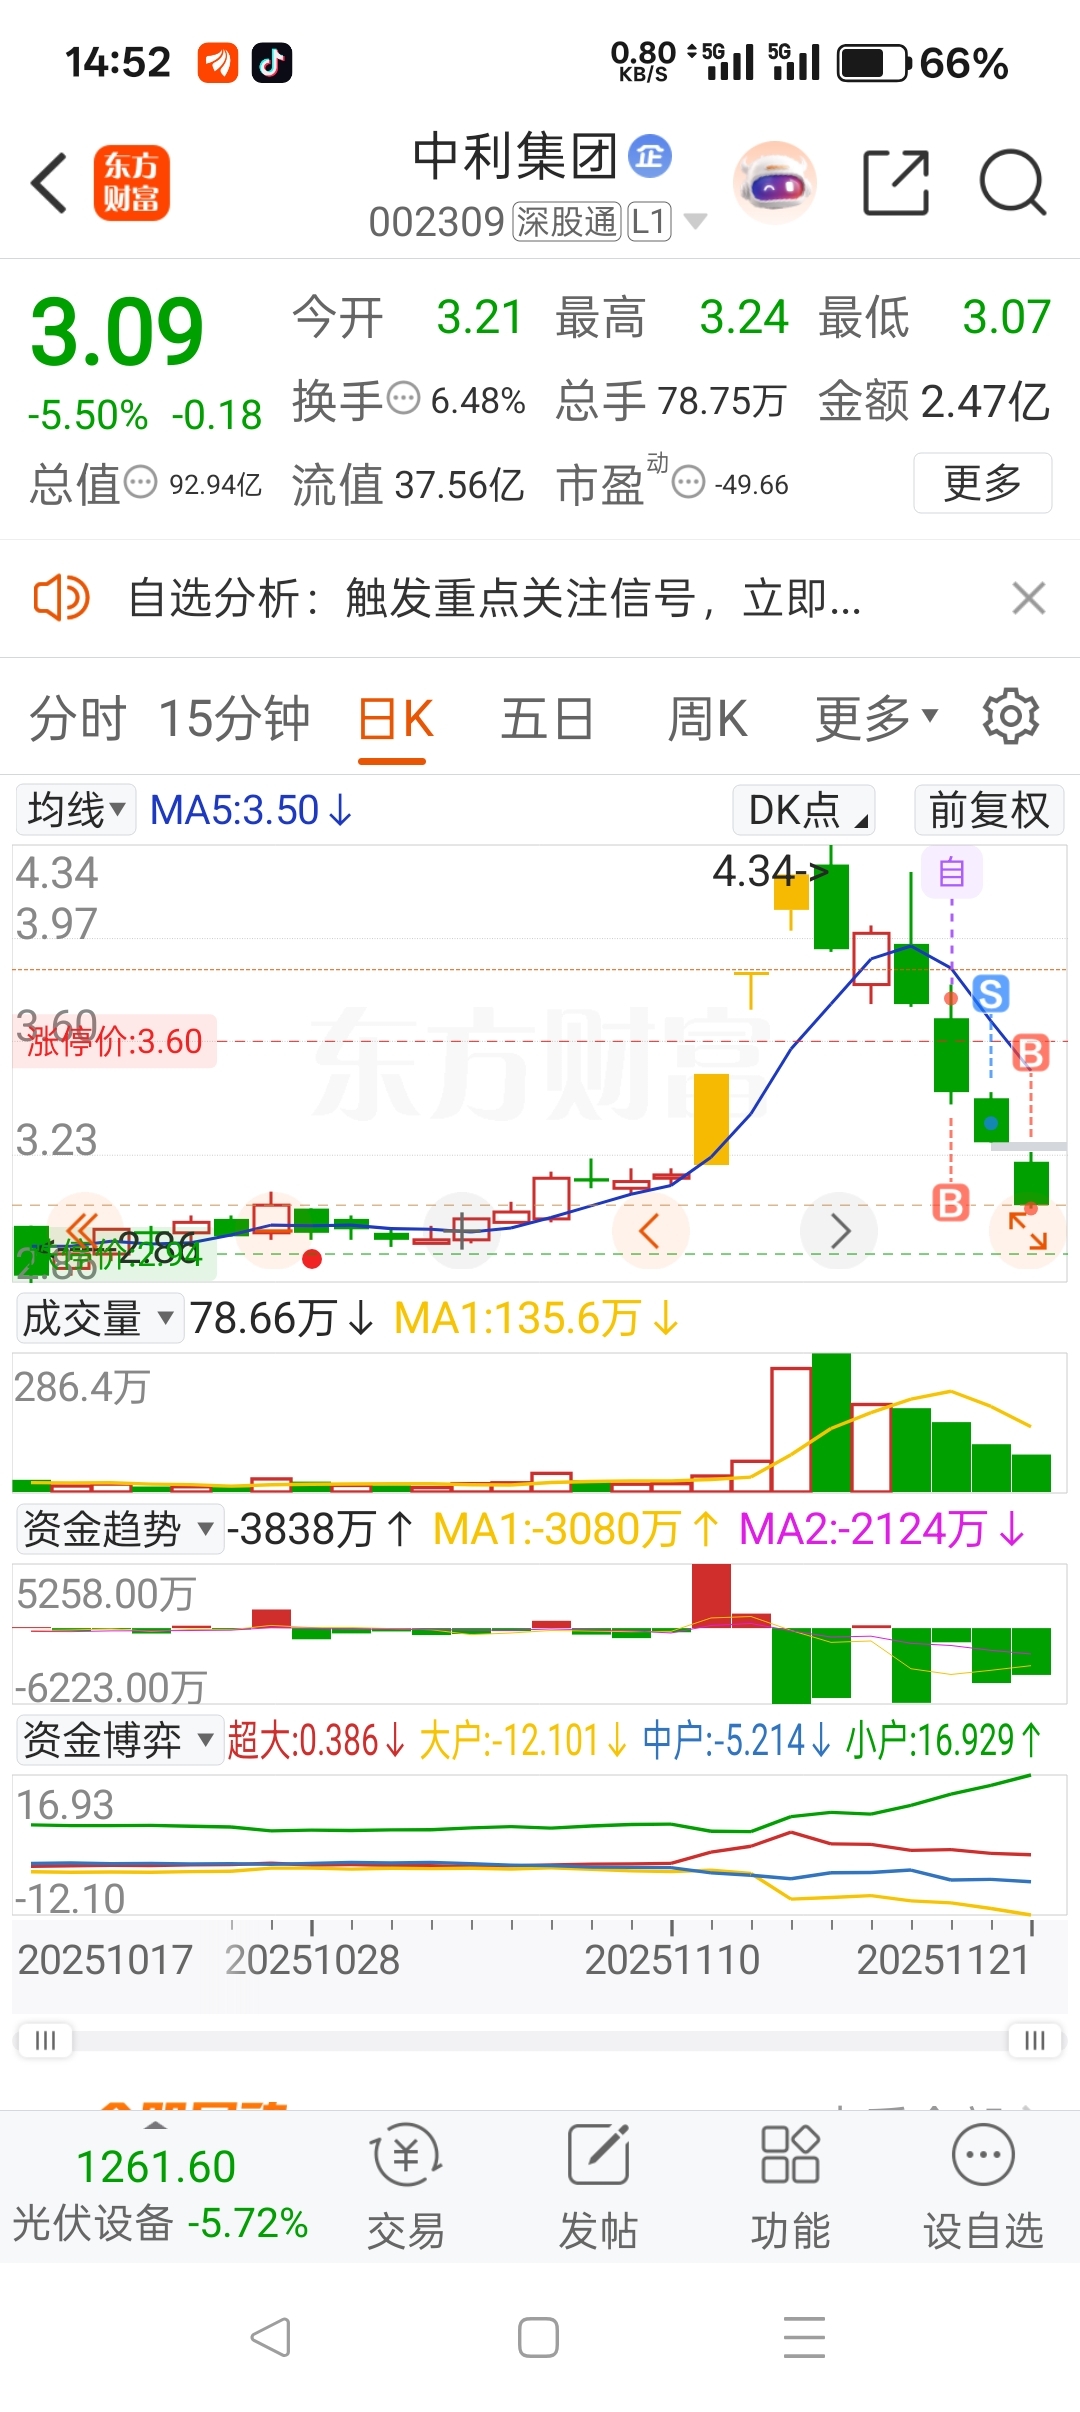Switch to 分时 chart tab

point(78,719)
